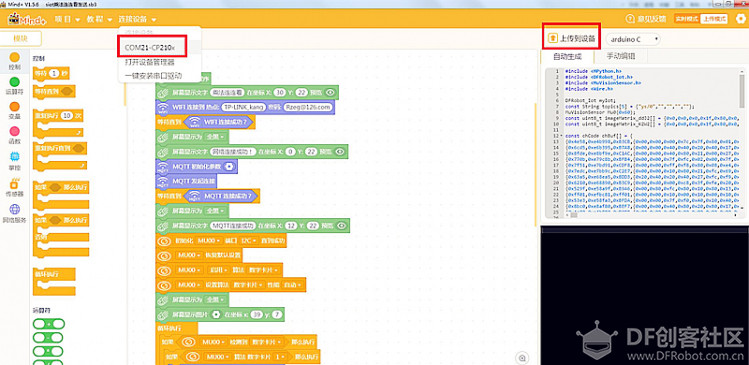The height and width of the screenshot is (365, 749).
Task: Select the 控制 category circle
Action: 15,57
